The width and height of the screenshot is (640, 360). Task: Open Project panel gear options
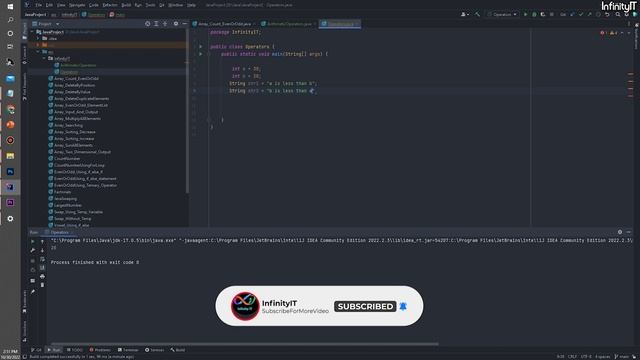tap(176, 24)
